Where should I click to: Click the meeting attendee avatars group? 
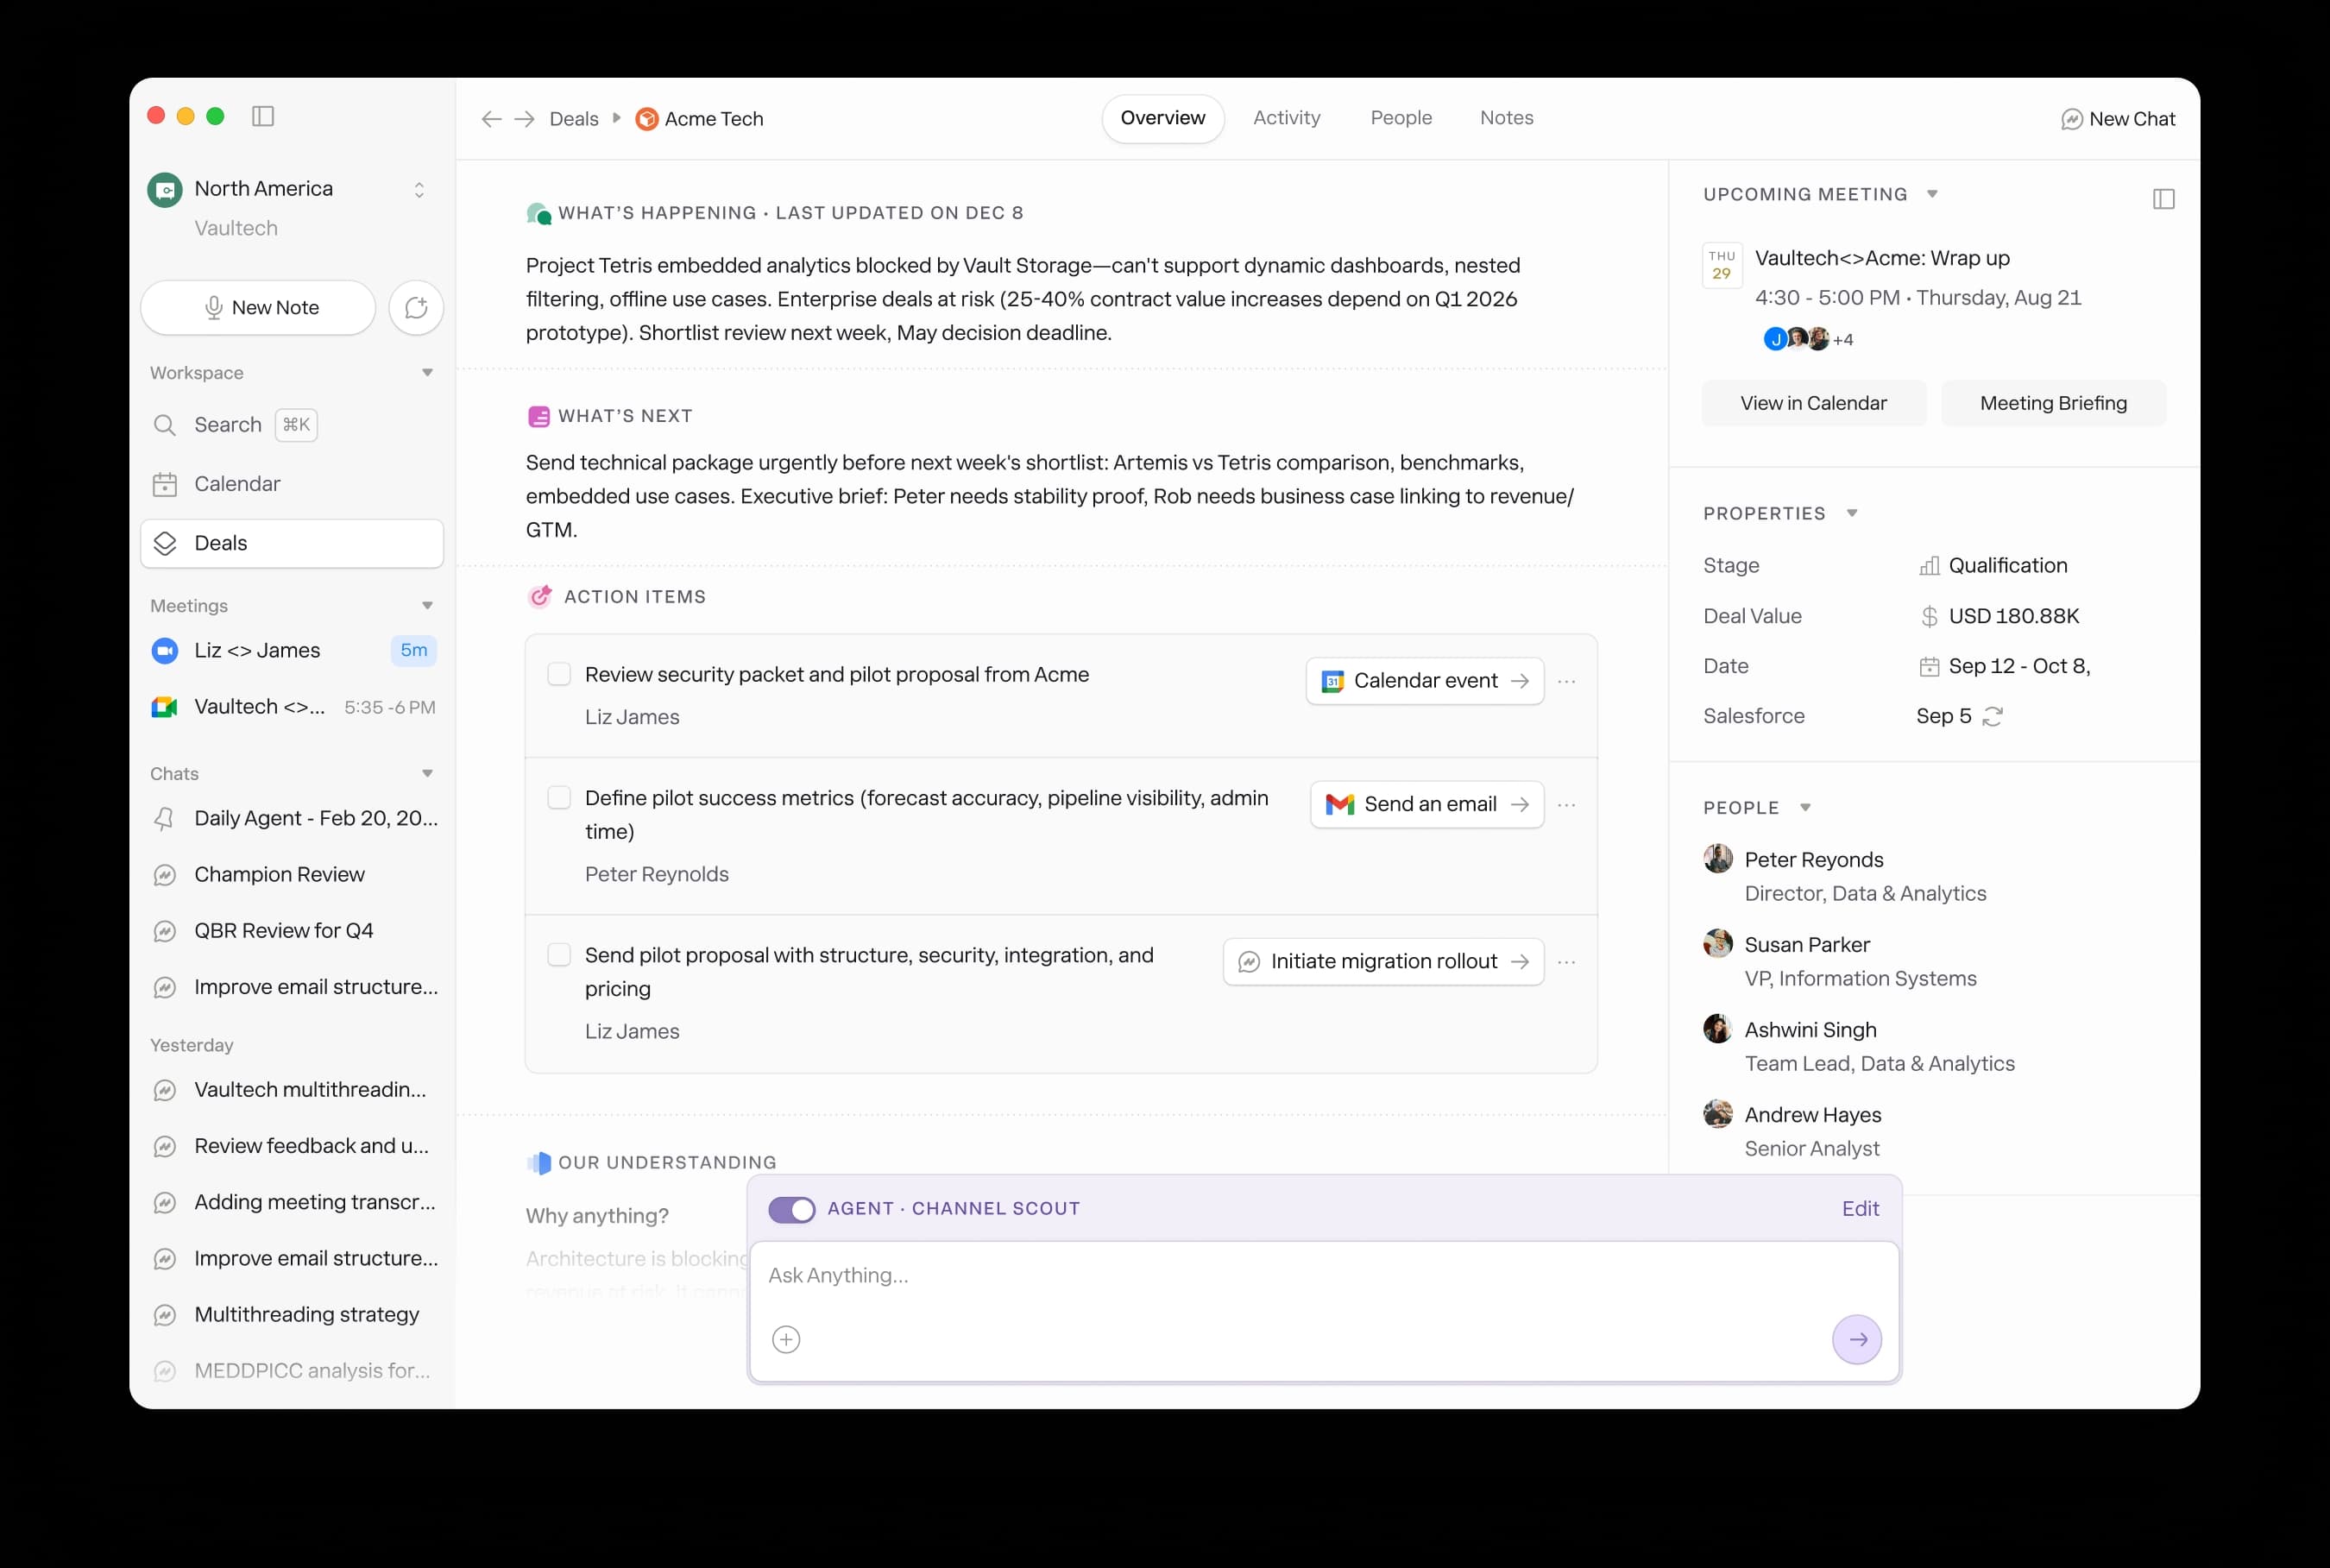1807,339
